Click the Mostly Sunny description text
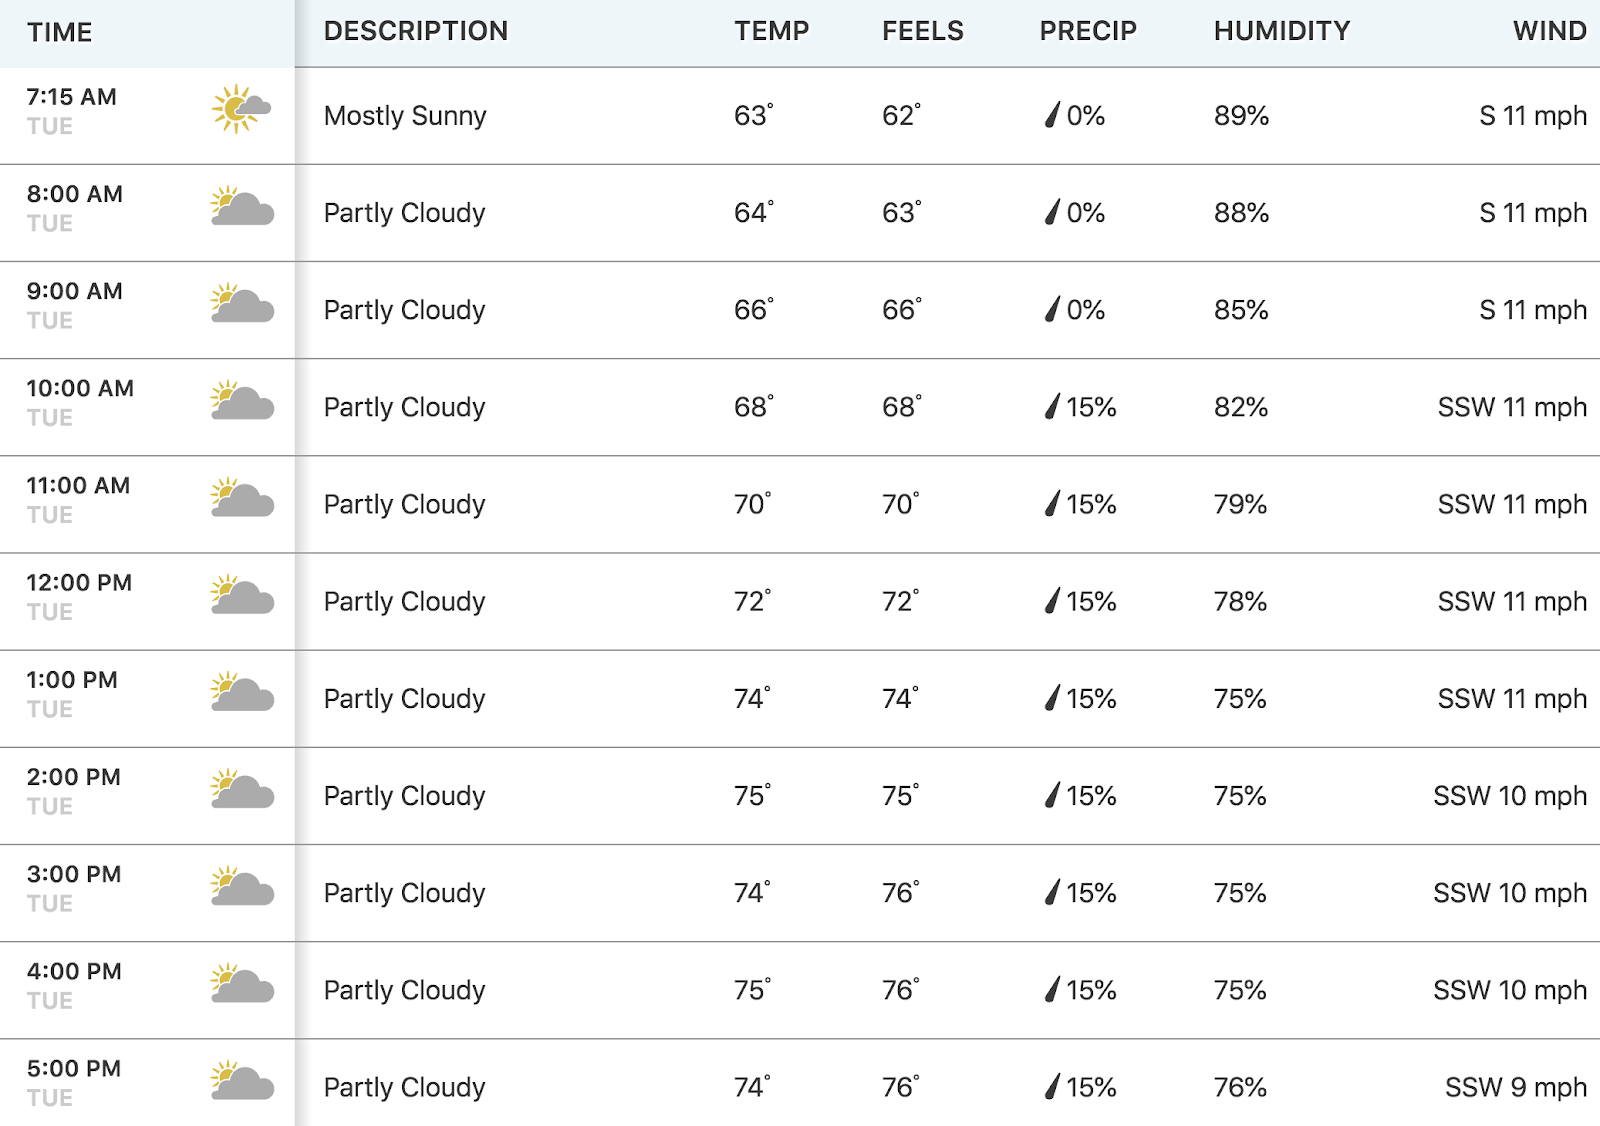Viewport: 1600px width, 1126px height. [405, 116]
